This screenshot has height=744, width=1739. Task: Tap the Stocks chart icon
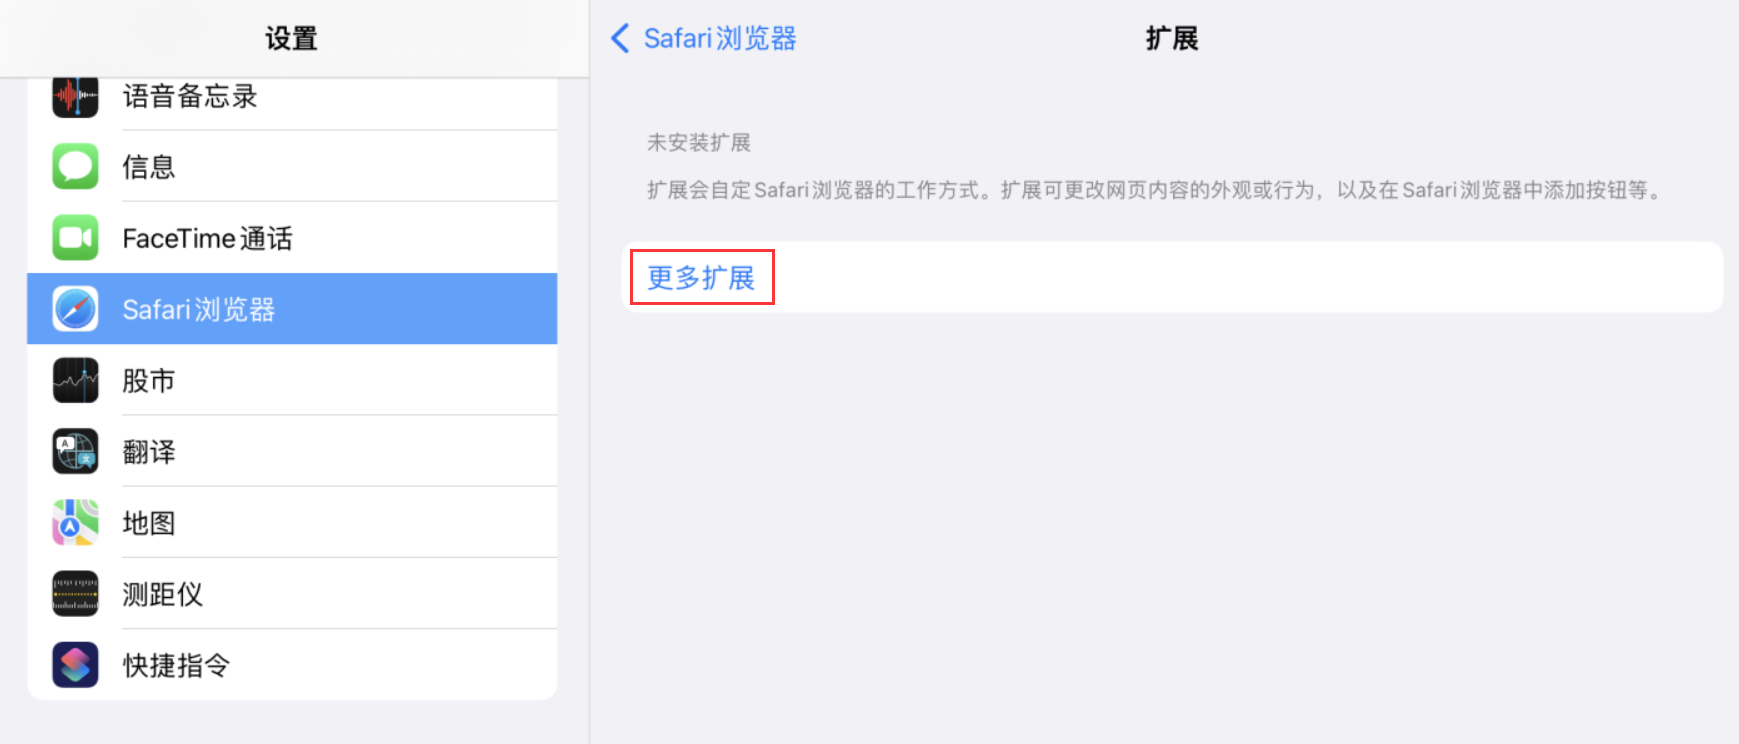75,380
